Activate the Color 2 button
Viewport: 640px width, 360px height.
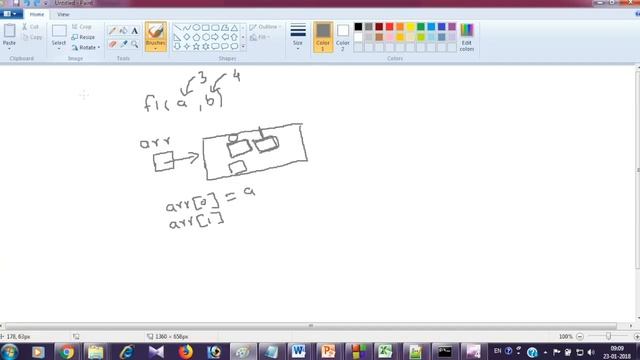coord(343,37)
